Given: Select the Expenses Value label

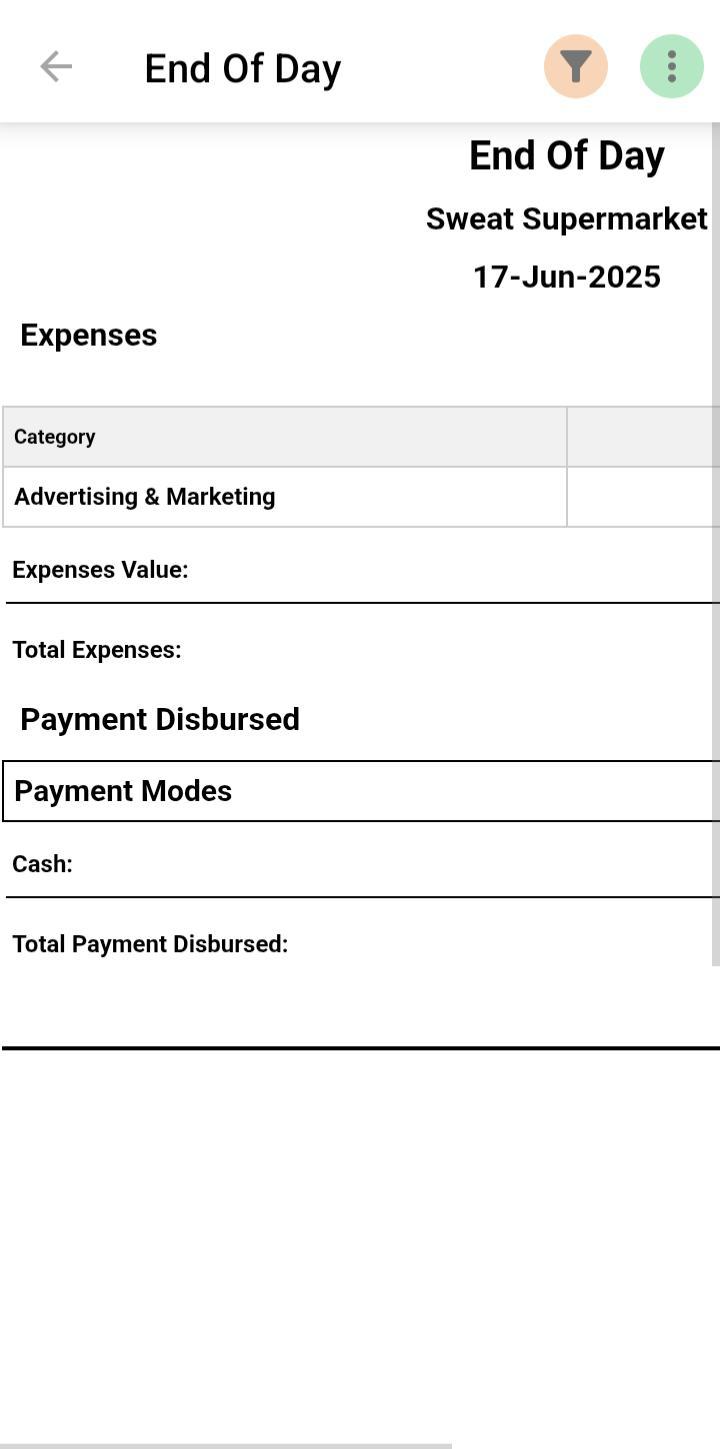Looking at the screenshot, I should (100, 570).
